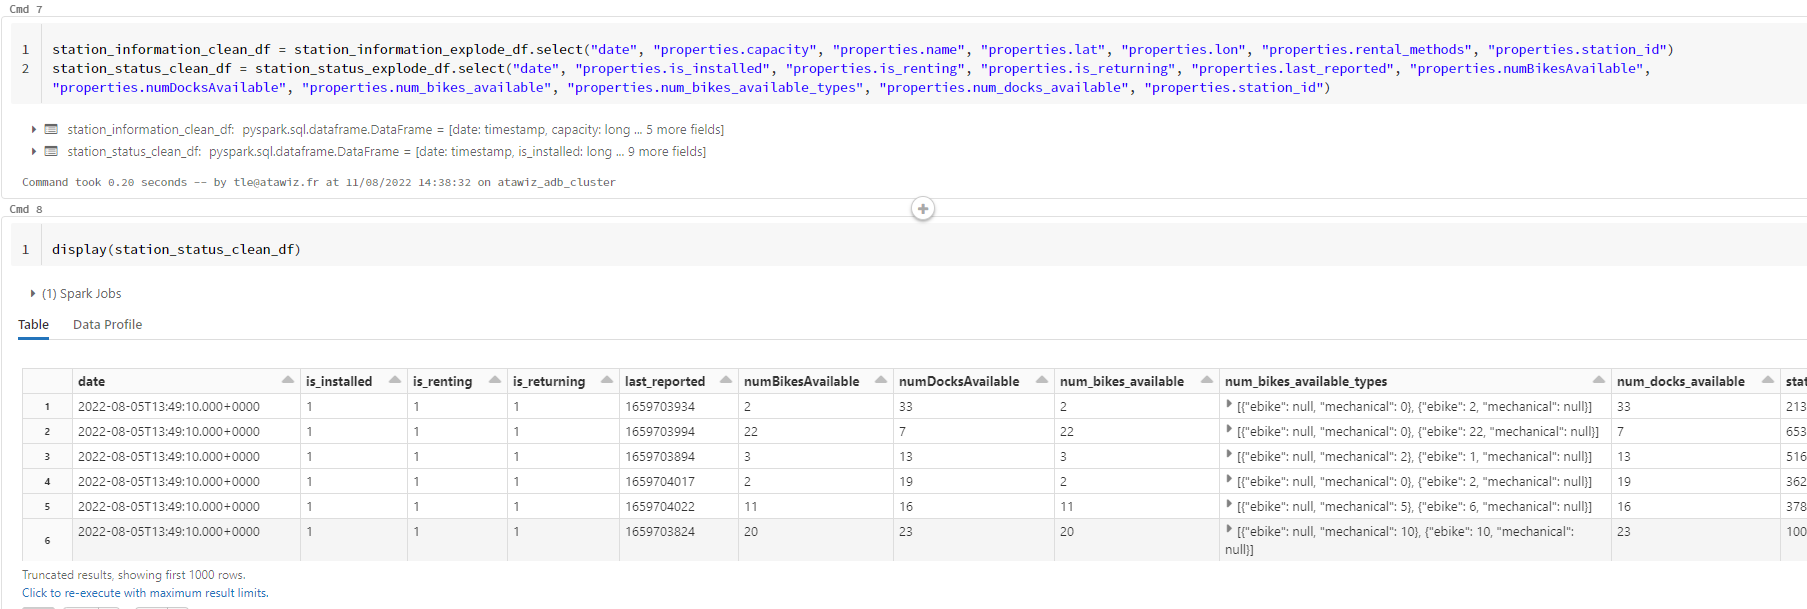
Task: Sort table by the date column
Action: click(288, 381)
